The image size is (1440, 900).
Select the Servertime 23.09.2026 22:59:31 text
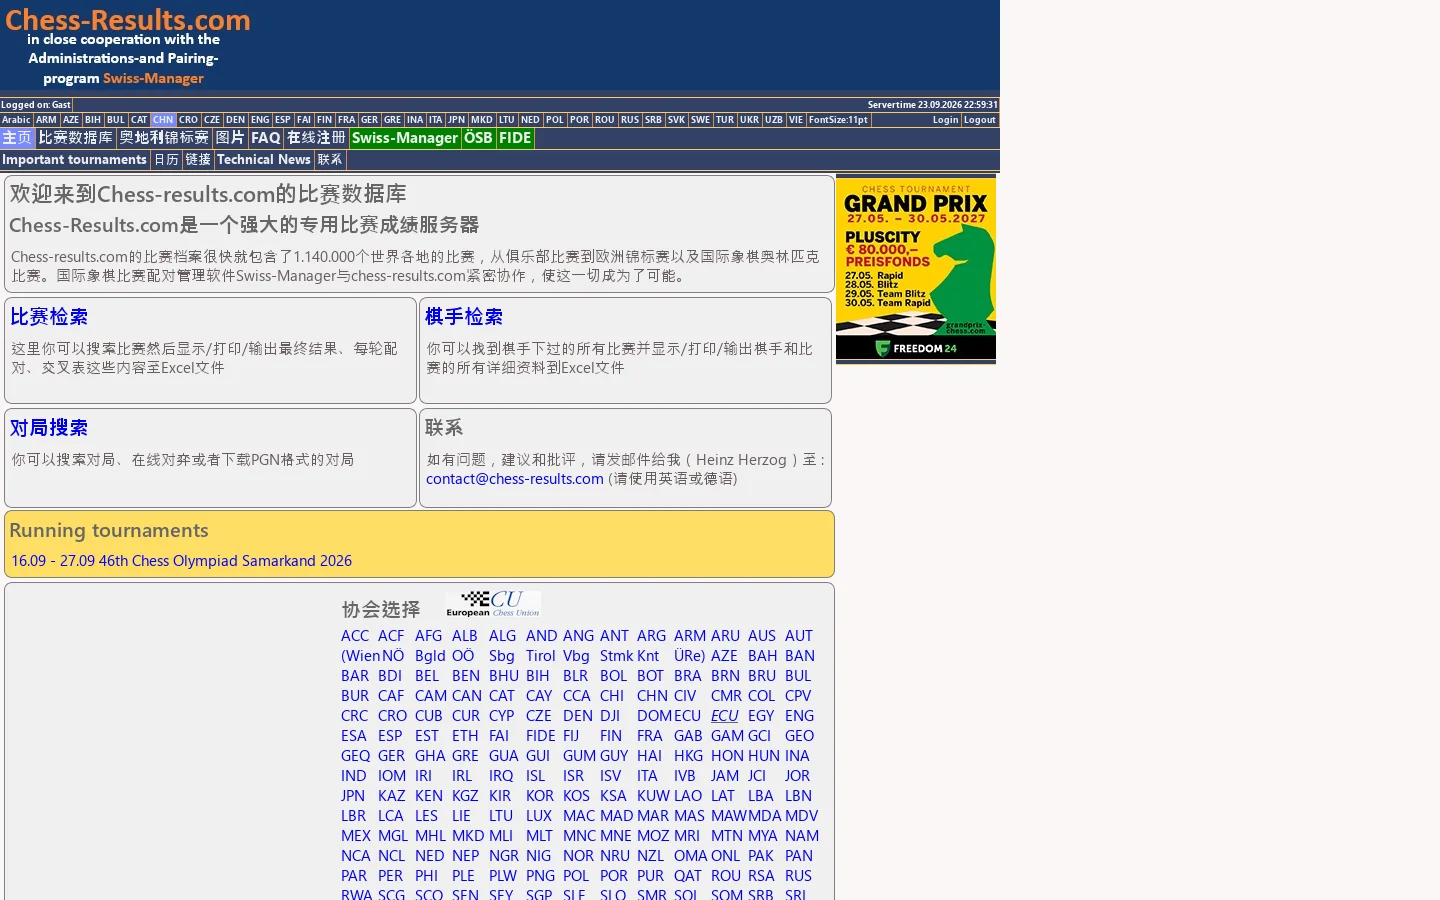point(933,105)
